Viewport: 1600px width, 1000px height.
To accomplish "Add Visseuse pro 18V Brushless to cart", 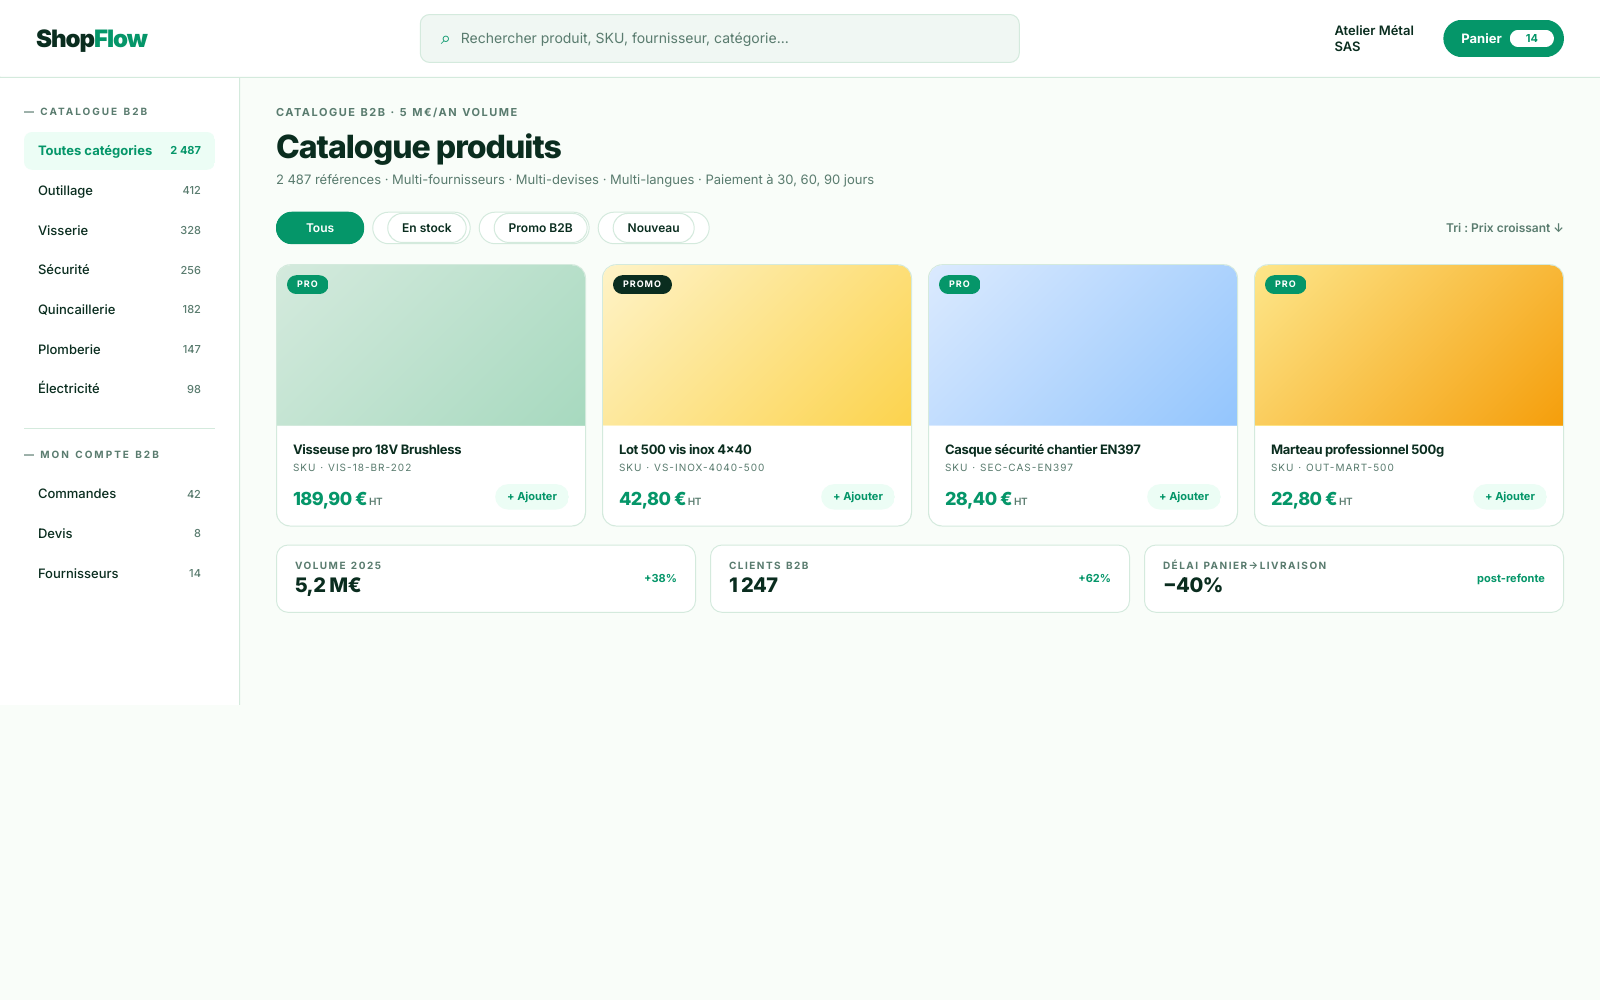I will point(532,497).
